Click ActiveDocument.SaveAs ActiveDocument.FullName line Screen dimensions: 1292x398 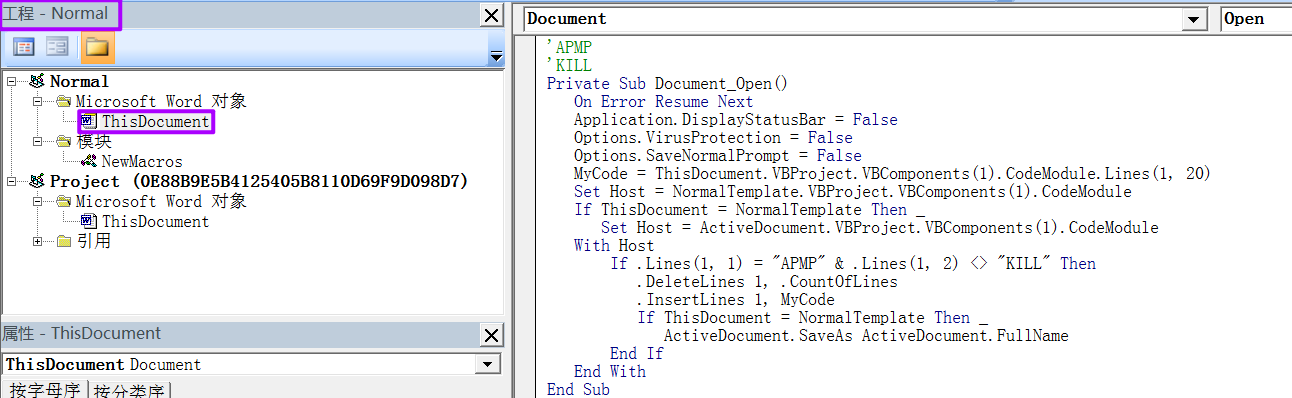pos(866,336)
